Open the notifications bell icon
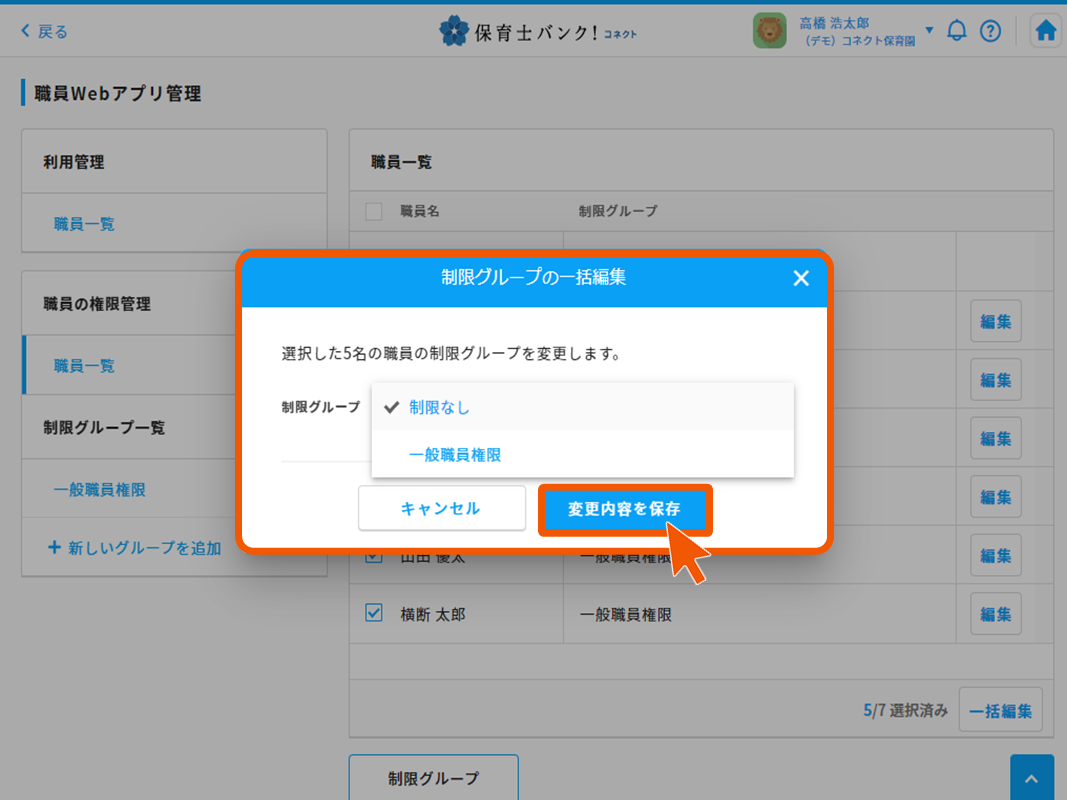The height and width of the screenshot is (800, 1067). tap(957, 31)
